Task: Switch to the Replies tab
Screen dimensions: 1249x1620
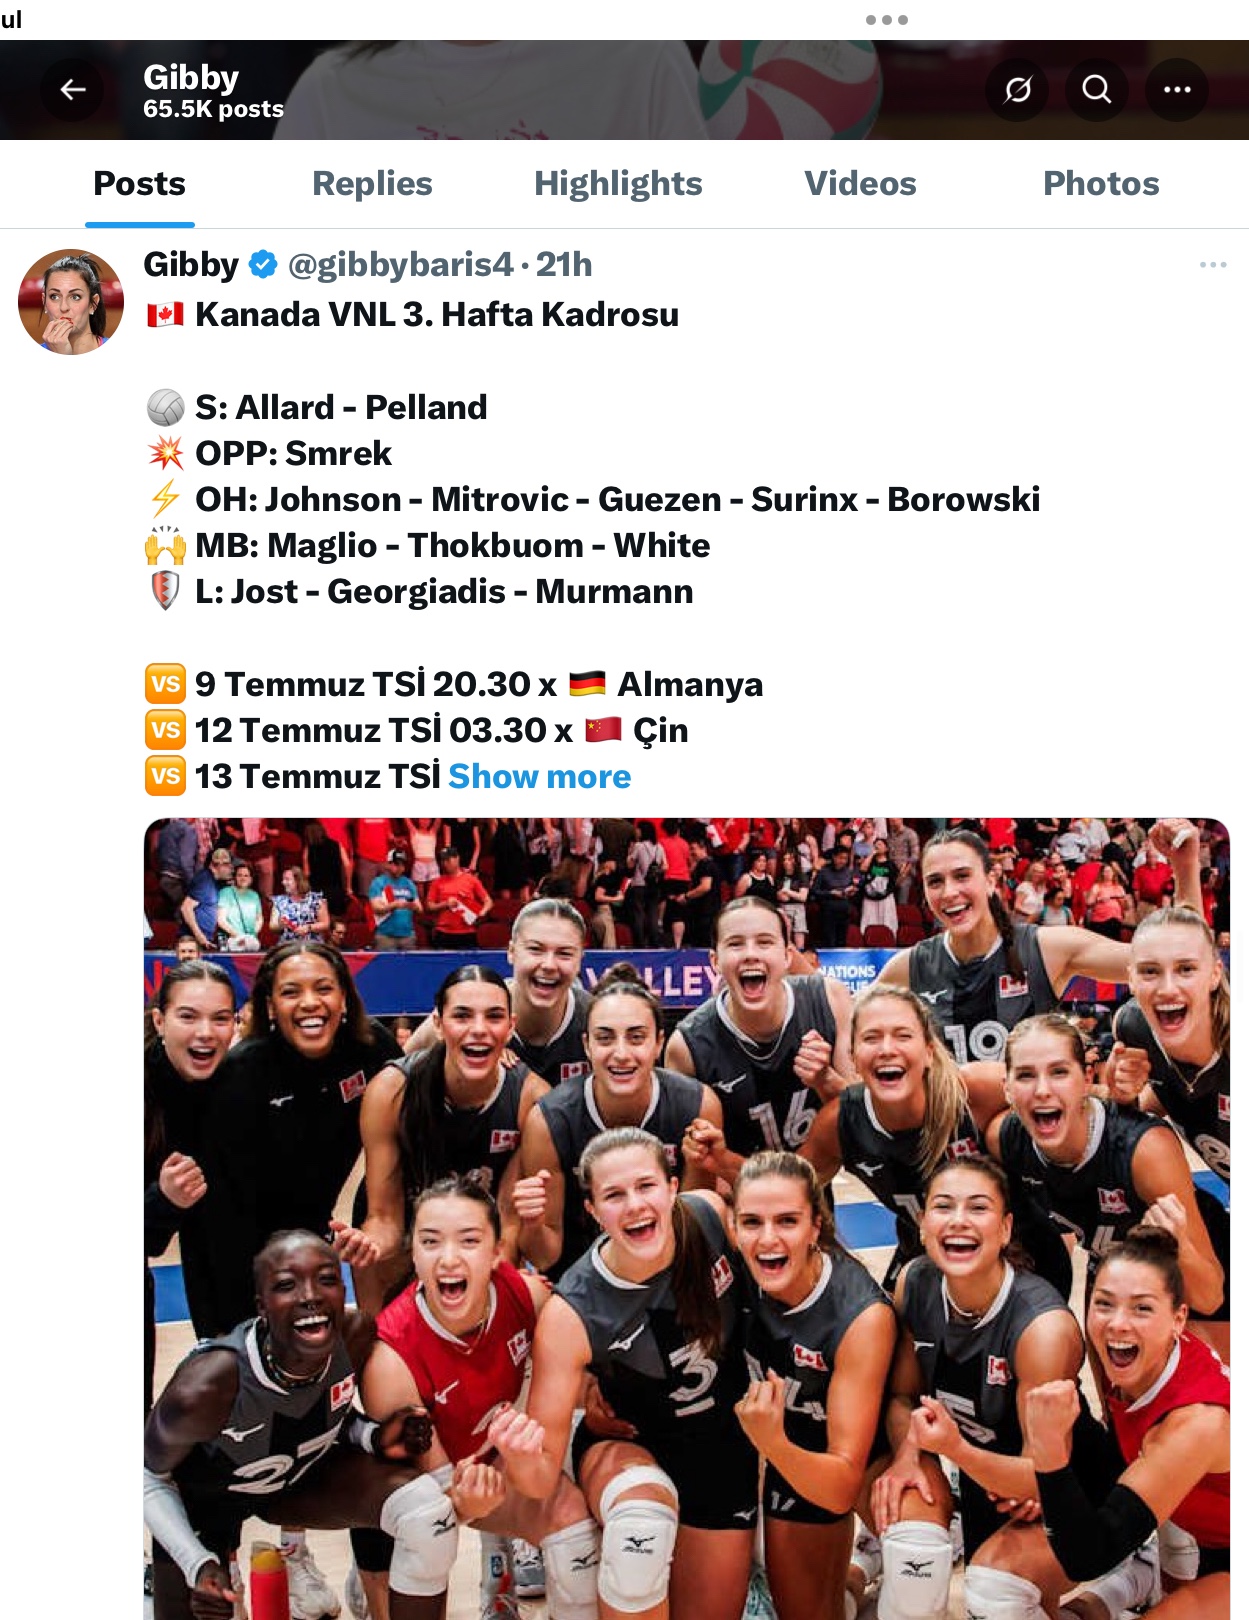Action: pyautogui.click(x=372, y=184)
